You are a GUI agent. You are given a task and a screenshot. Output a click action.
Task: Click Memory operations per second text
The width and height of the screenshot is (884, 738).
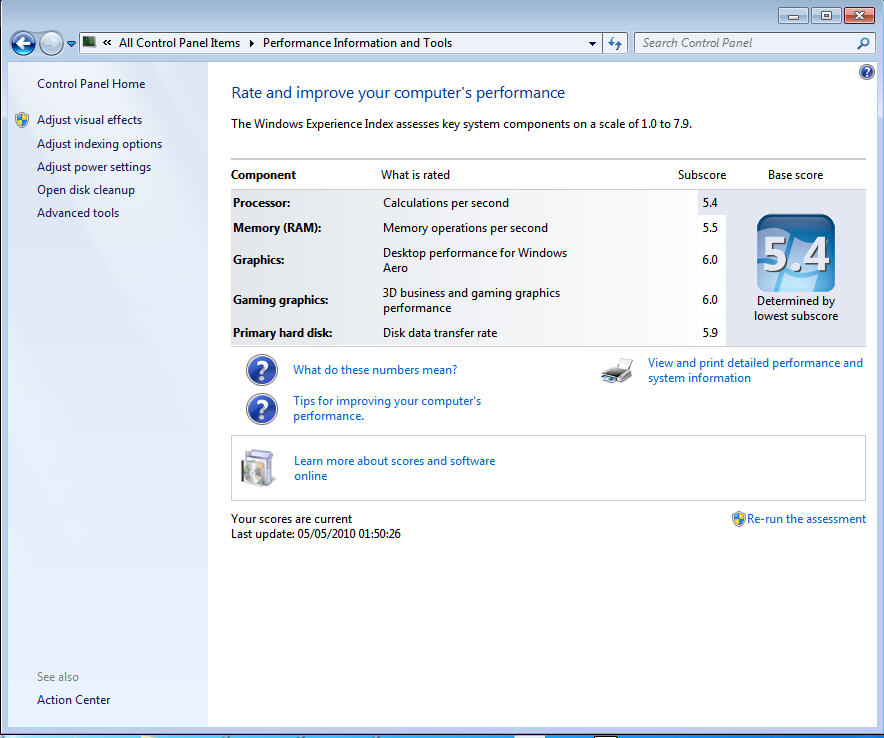click(x=465, y=228)
